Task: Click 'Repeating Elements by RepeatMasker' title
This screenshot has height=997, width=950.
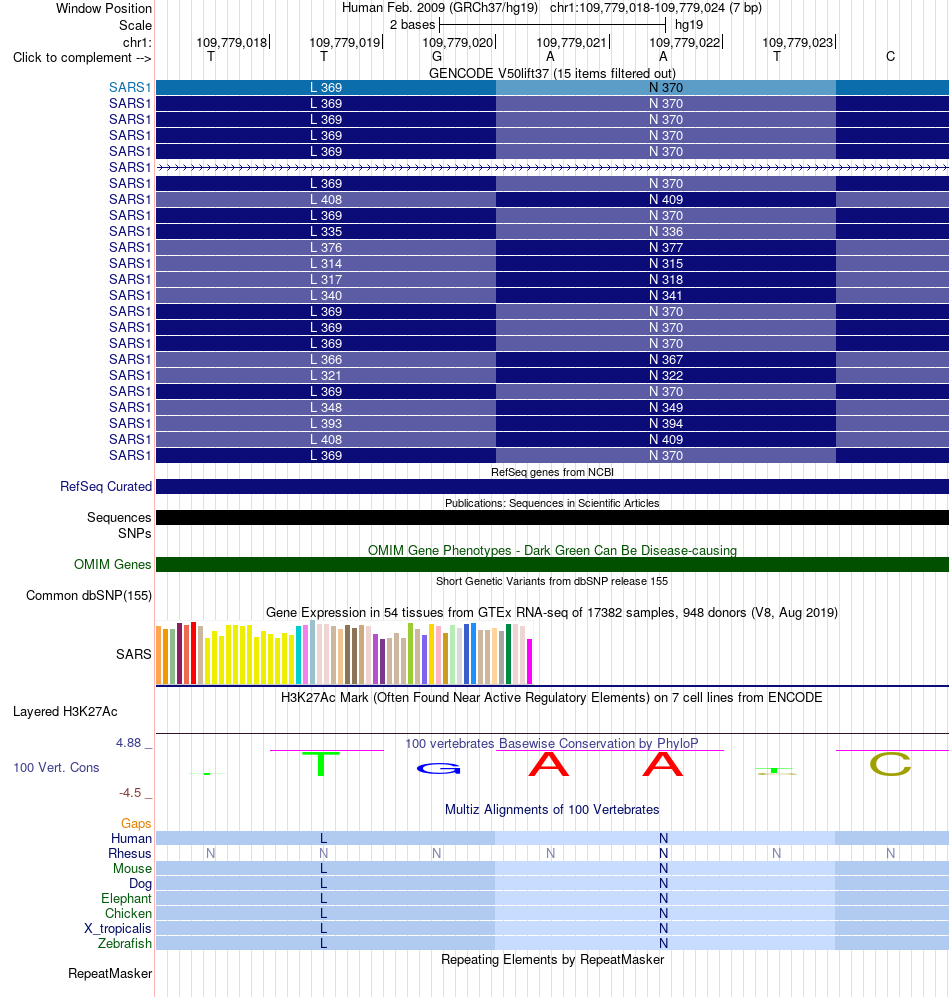Action: click(x=552, y=959)
